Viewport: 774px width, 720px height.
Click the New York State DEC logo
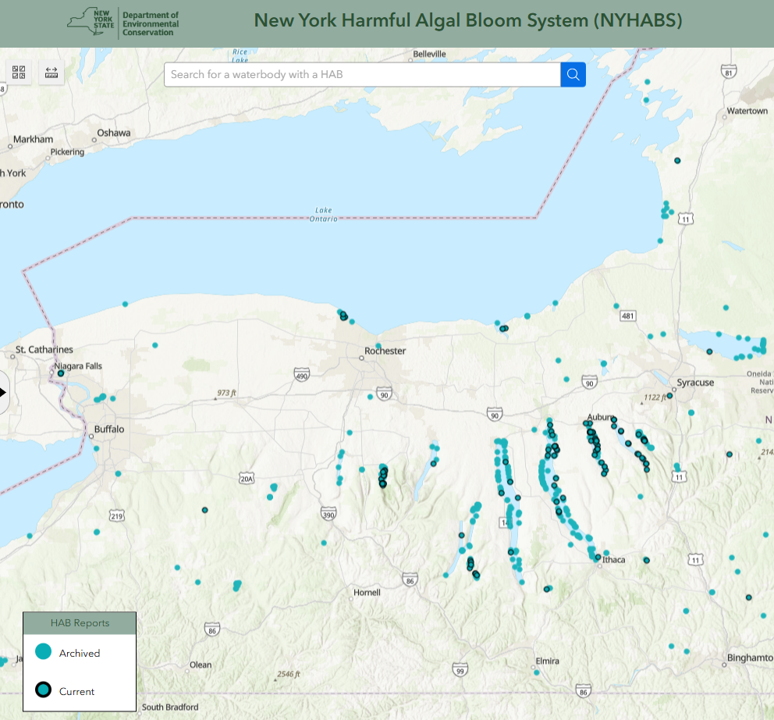(122, 21)
